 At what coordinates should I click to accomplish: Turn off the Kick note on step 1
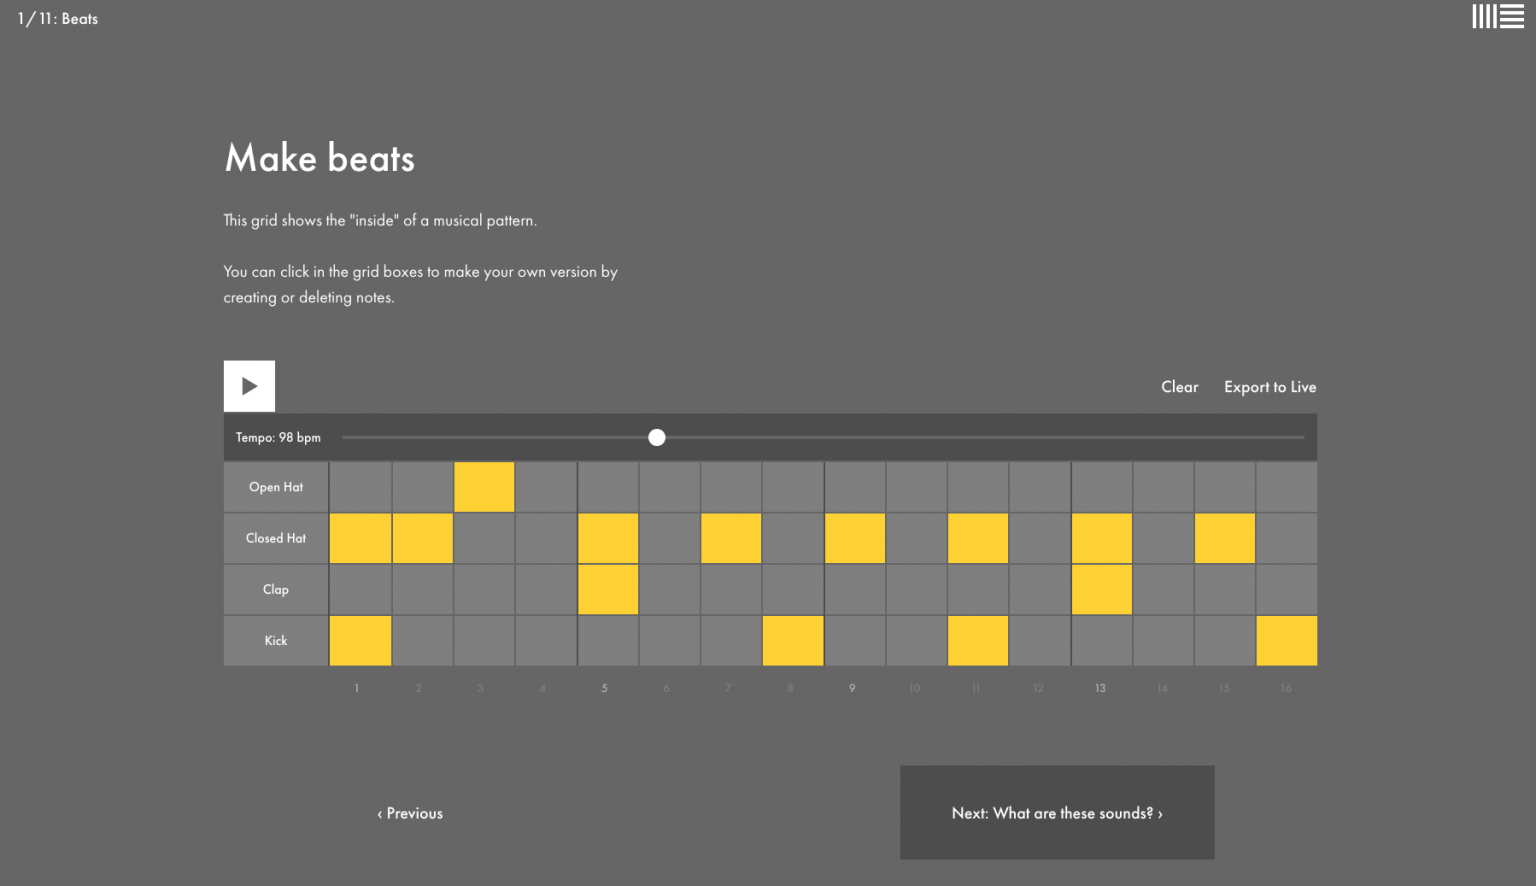[x=360, y=640]
